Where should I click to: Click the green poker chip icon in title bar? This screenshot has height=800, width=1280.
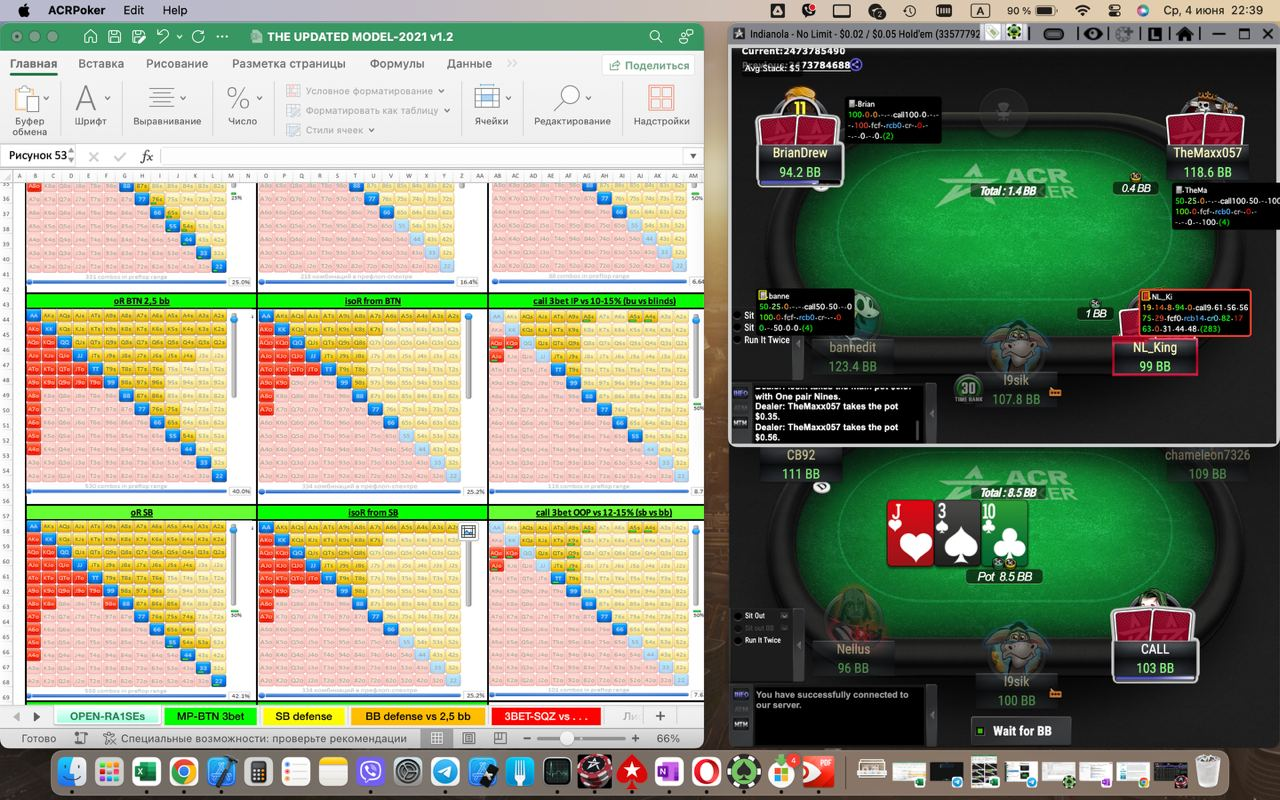(x=1014, y=33)
